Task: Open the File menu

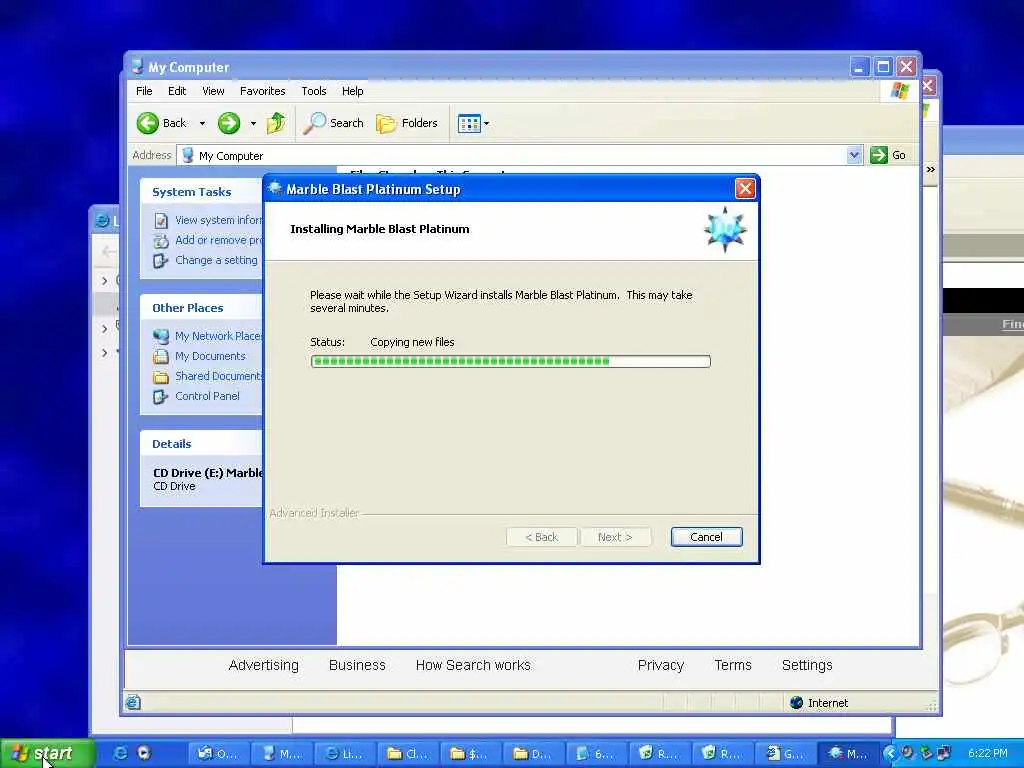Action: [144, 91]
